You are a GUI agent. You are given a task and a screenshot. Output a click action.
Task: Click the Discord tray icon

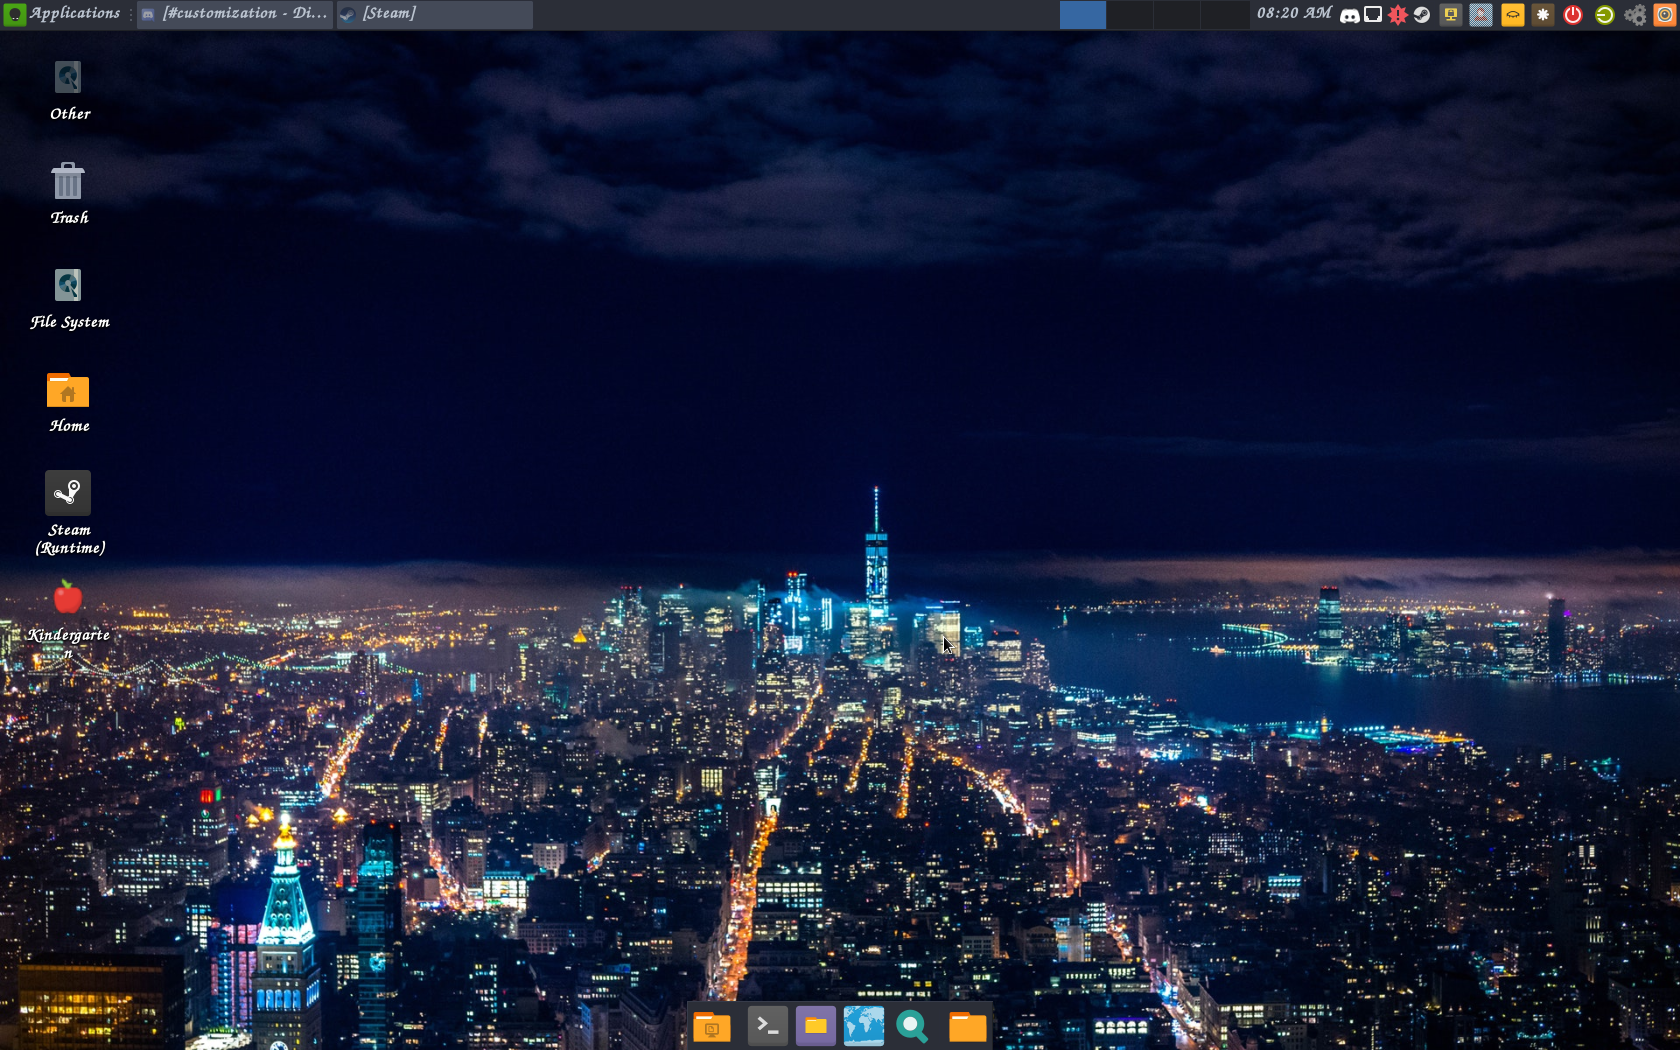click(x=1350, y=15)
